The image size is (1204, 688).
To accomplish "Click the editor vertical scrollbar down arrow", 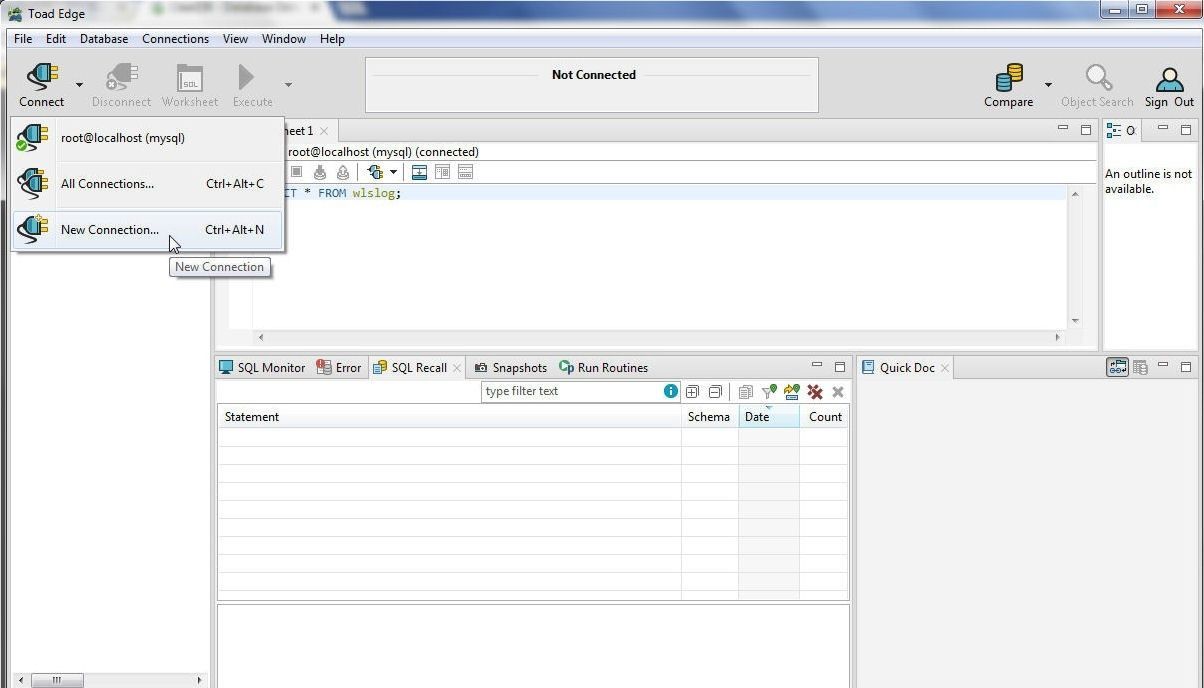I will click(x=1075, y=321).
